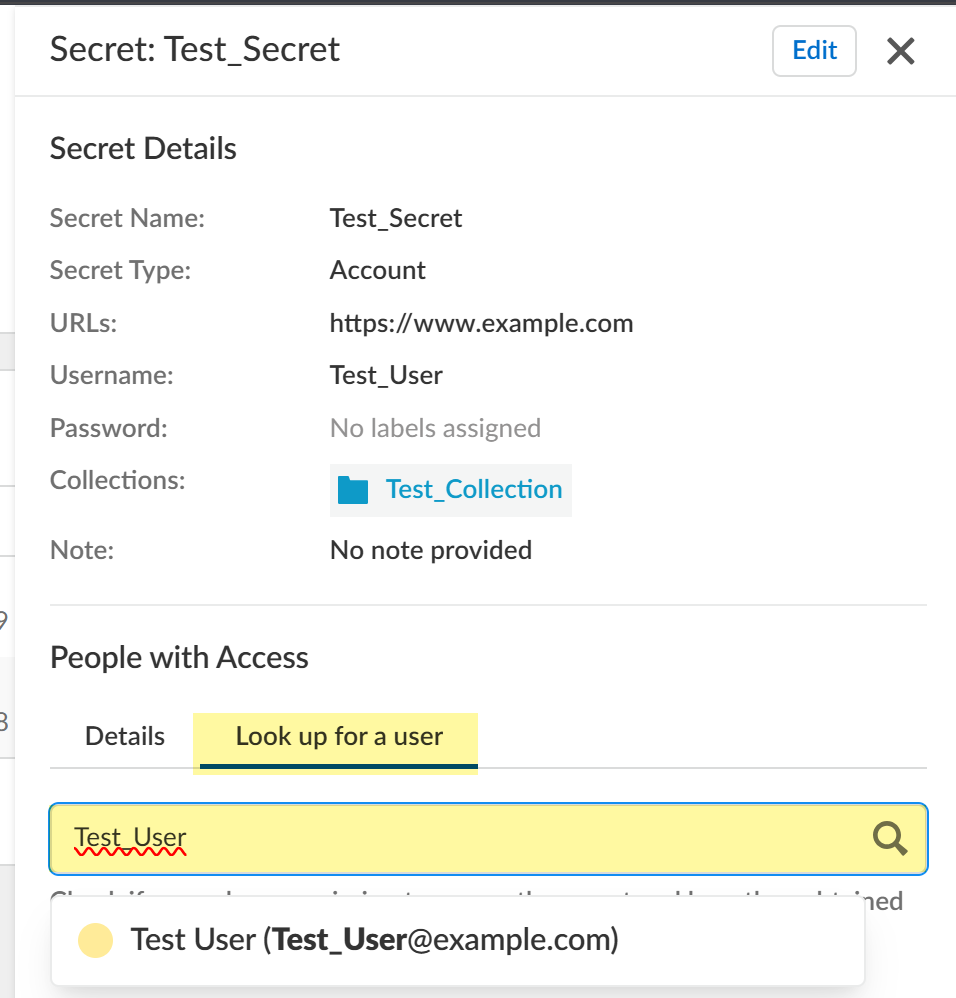Click the Secret Name value Test_Secret
Image resolution: width=956 pixels, height=998 pixels.
[x=396, y=219]
